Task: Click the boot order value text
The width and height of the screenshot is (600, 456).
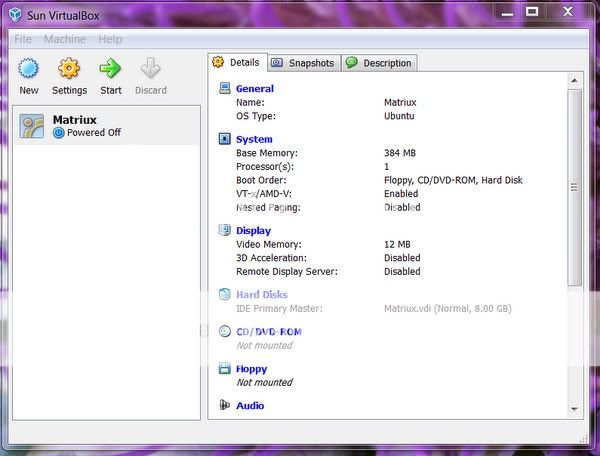Action: click(x=453, y=180)
